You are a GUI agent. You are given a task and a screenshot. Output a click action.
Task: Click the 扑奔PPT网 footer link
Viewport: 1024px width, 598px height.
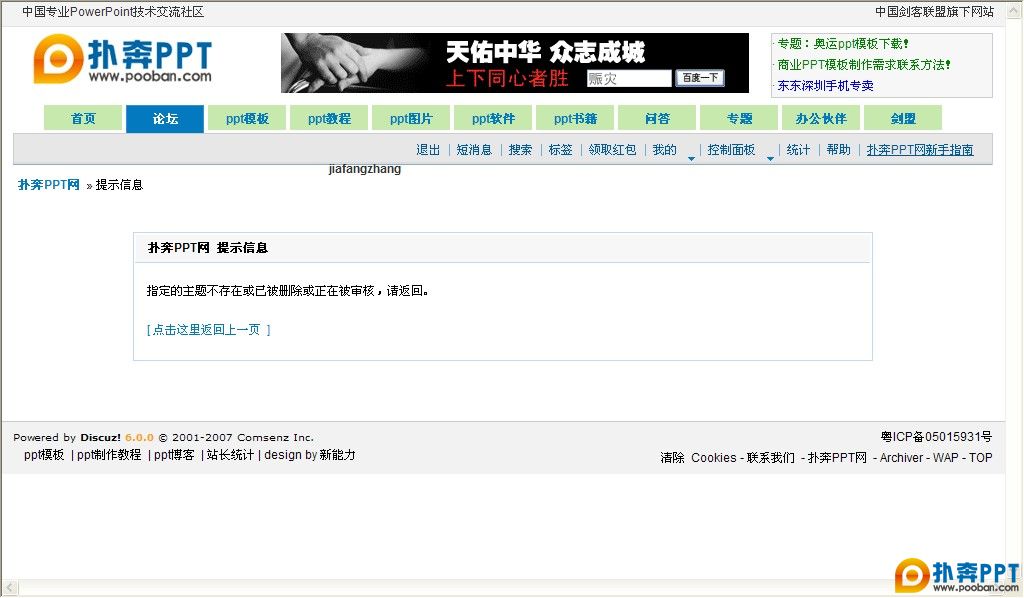click(x=837, y=458)
